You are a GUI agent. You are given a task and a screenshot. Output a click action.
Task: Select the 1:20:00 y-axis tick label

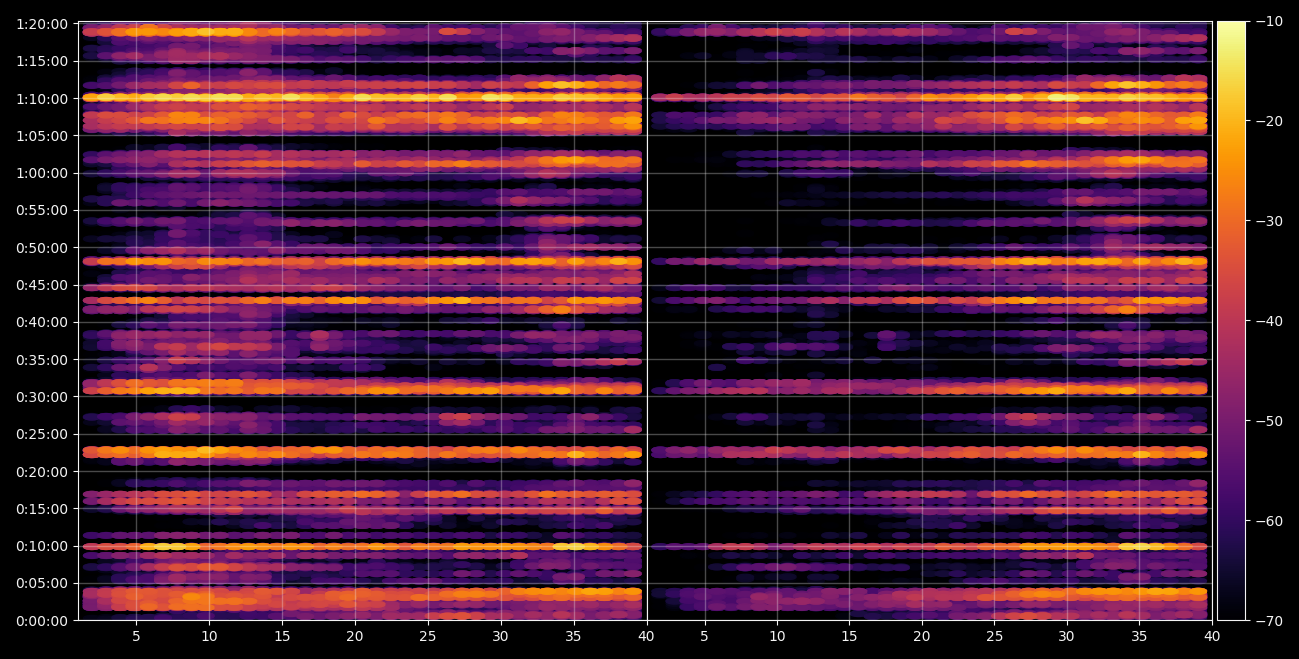[44, 24]
